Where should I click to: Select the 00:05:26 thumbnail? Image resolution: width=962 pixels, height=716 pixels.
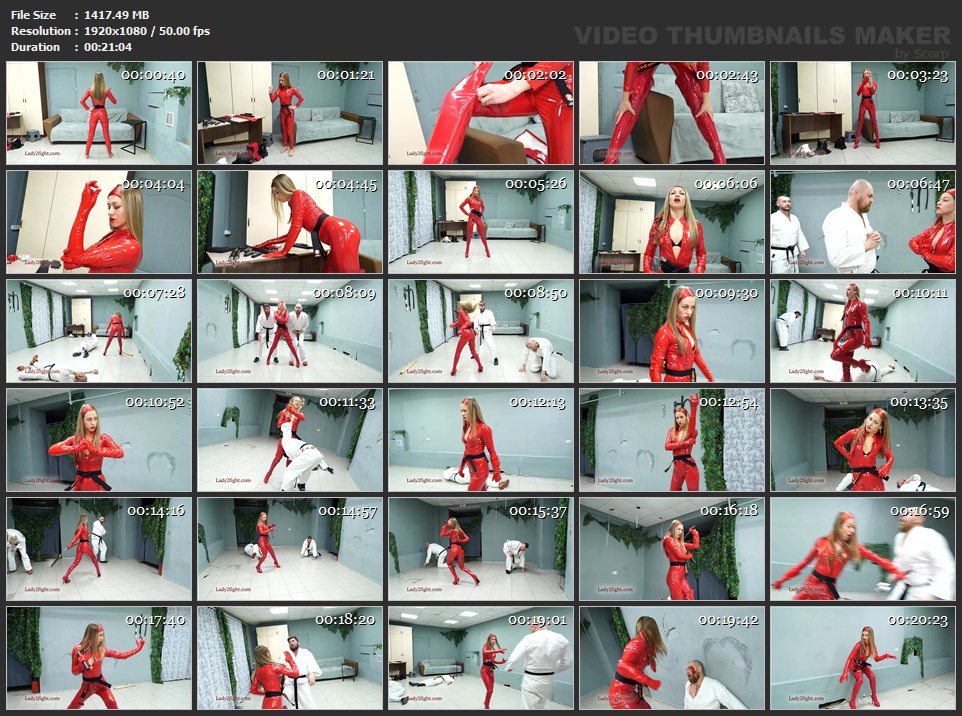pyautogui.click(x=481, y=222)
